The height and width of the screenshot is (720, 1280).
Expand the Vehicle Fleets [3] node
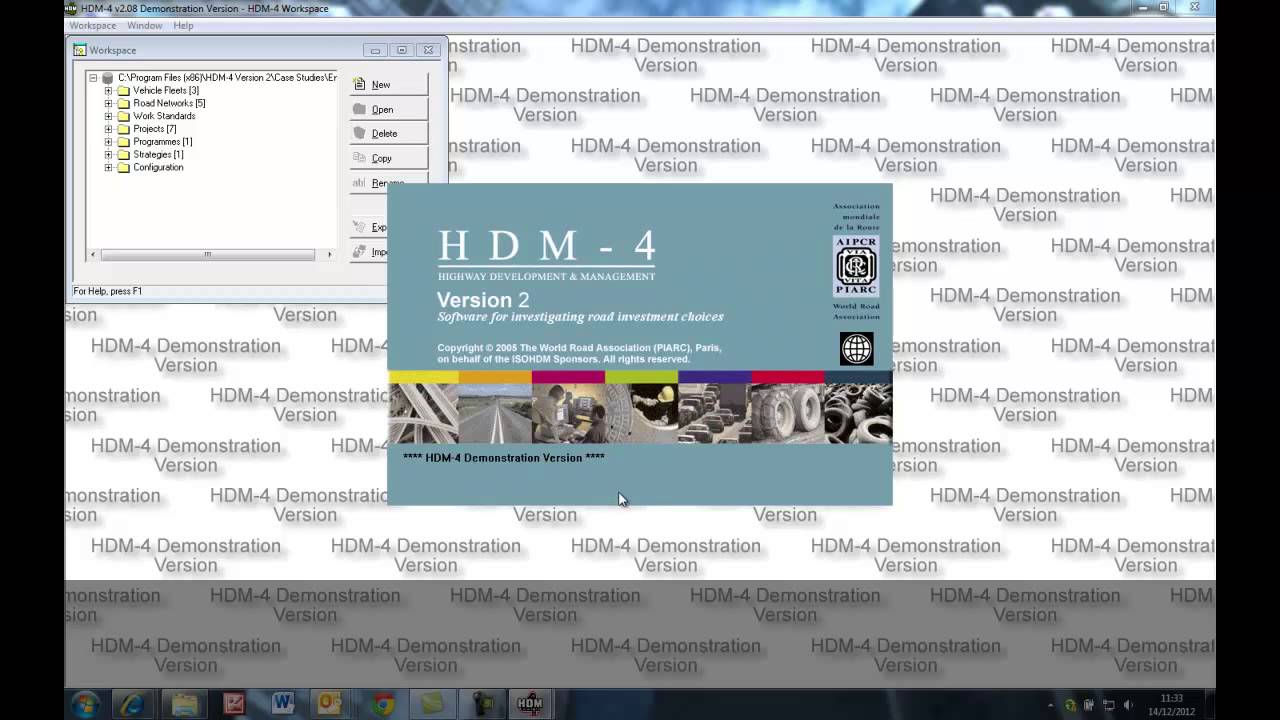tap(108, 90)
